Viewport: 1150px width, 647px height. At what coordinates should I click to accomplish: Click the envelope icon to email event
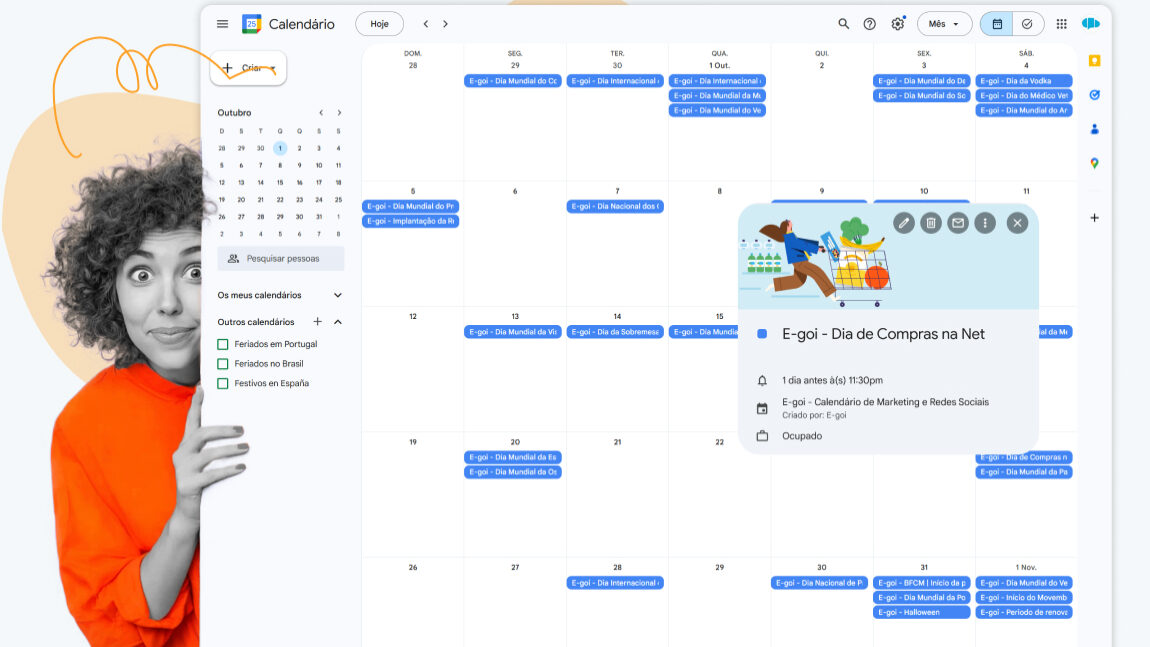point(958,223)
